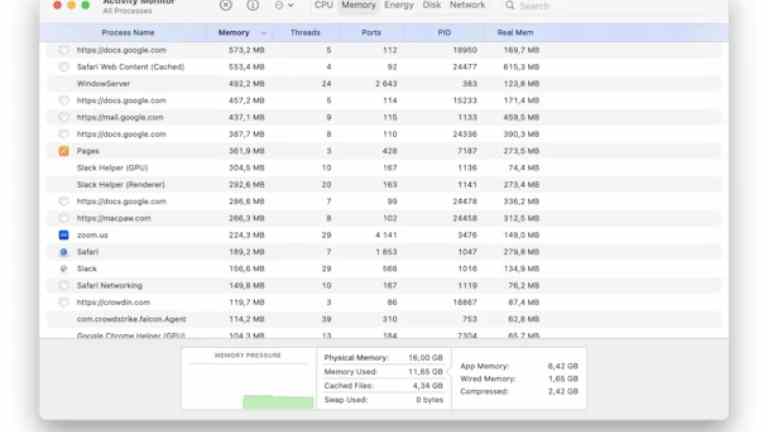The width and height of the screenshot is (768, 432).
Task: Click the Compressed memory label
Action: pos(484,391)
